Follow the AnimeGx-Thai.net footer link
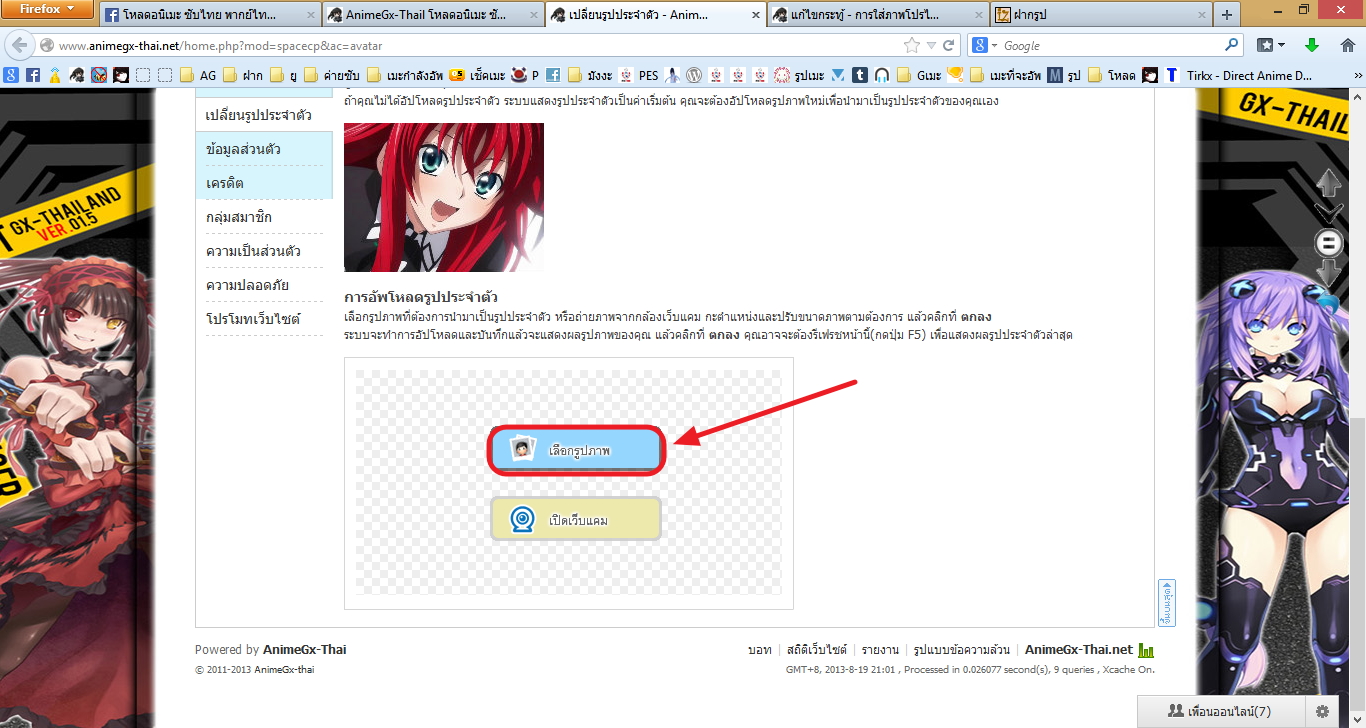The width and height of the screenshot is (1366, 728). [x=1079, y=650]
